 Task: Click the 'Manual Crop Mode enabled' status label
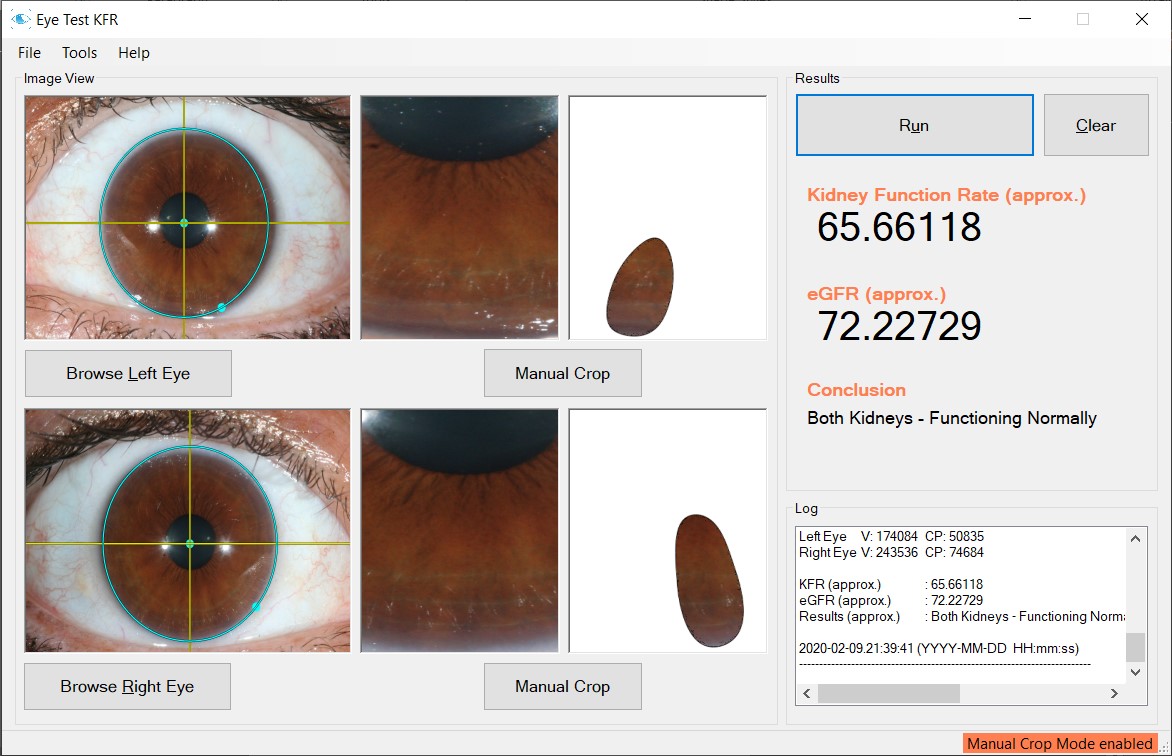tap(1060, 743)
